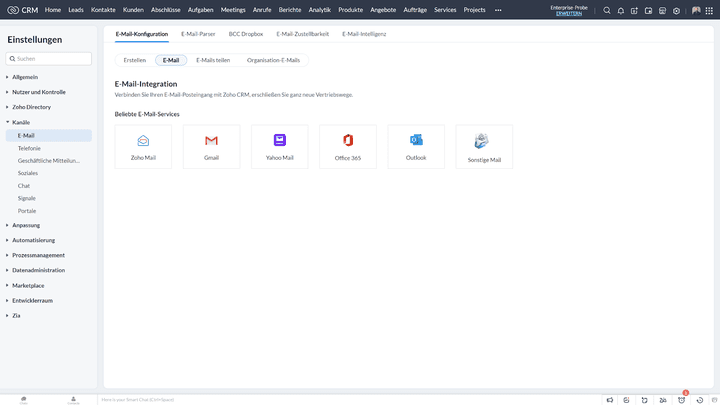720x405 pixels.
Task: Open the marketplace store icon in top bar
Action: click(x=662, y=10)
